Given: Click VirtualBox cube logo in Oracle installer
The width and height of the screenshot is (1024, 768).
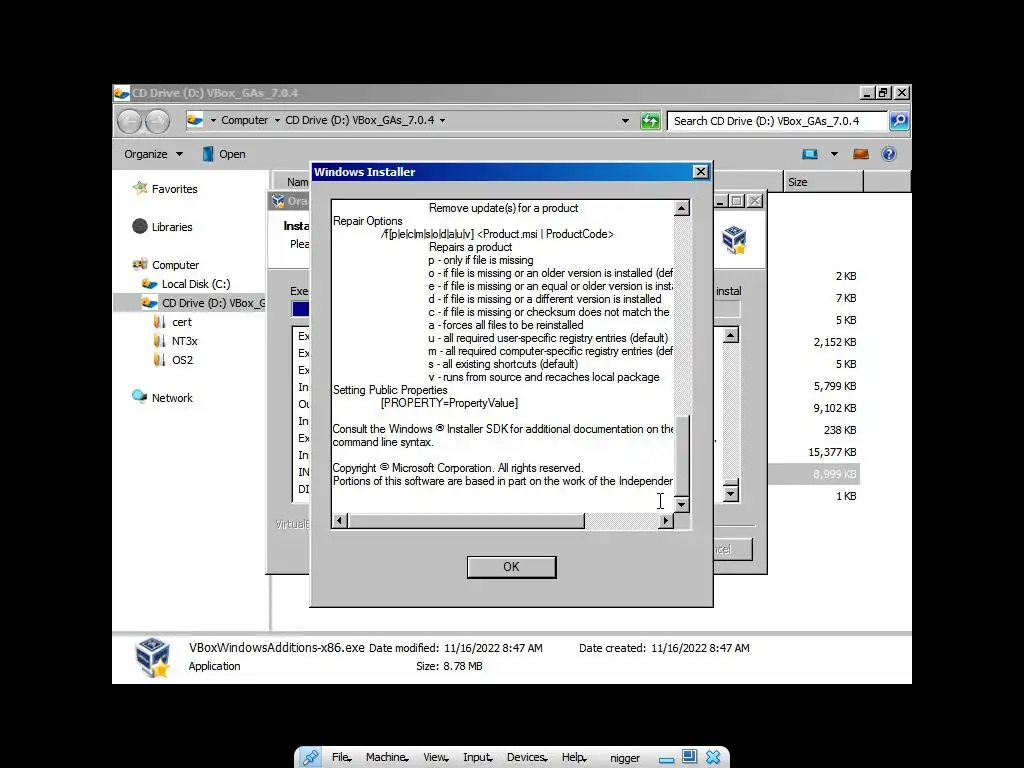Looking at the screenshot, I should pos(734,239).
